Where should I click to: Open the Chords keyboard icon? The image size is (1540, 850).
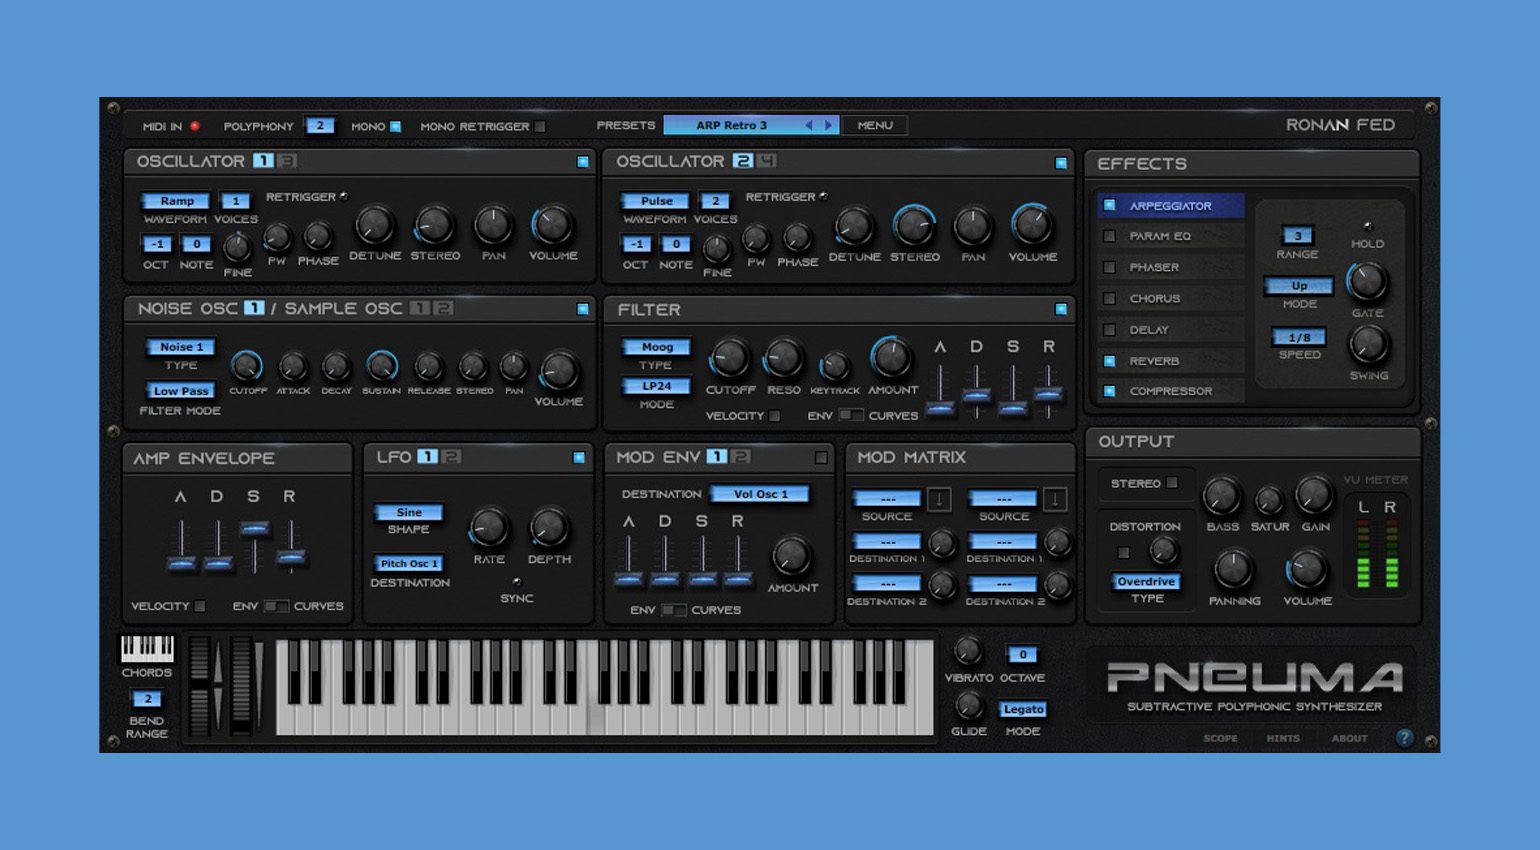coord(147,649)
